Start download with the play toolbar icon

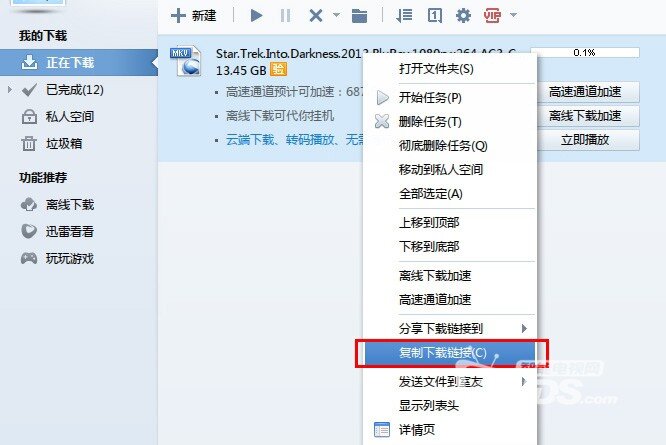tap(256, 16)
